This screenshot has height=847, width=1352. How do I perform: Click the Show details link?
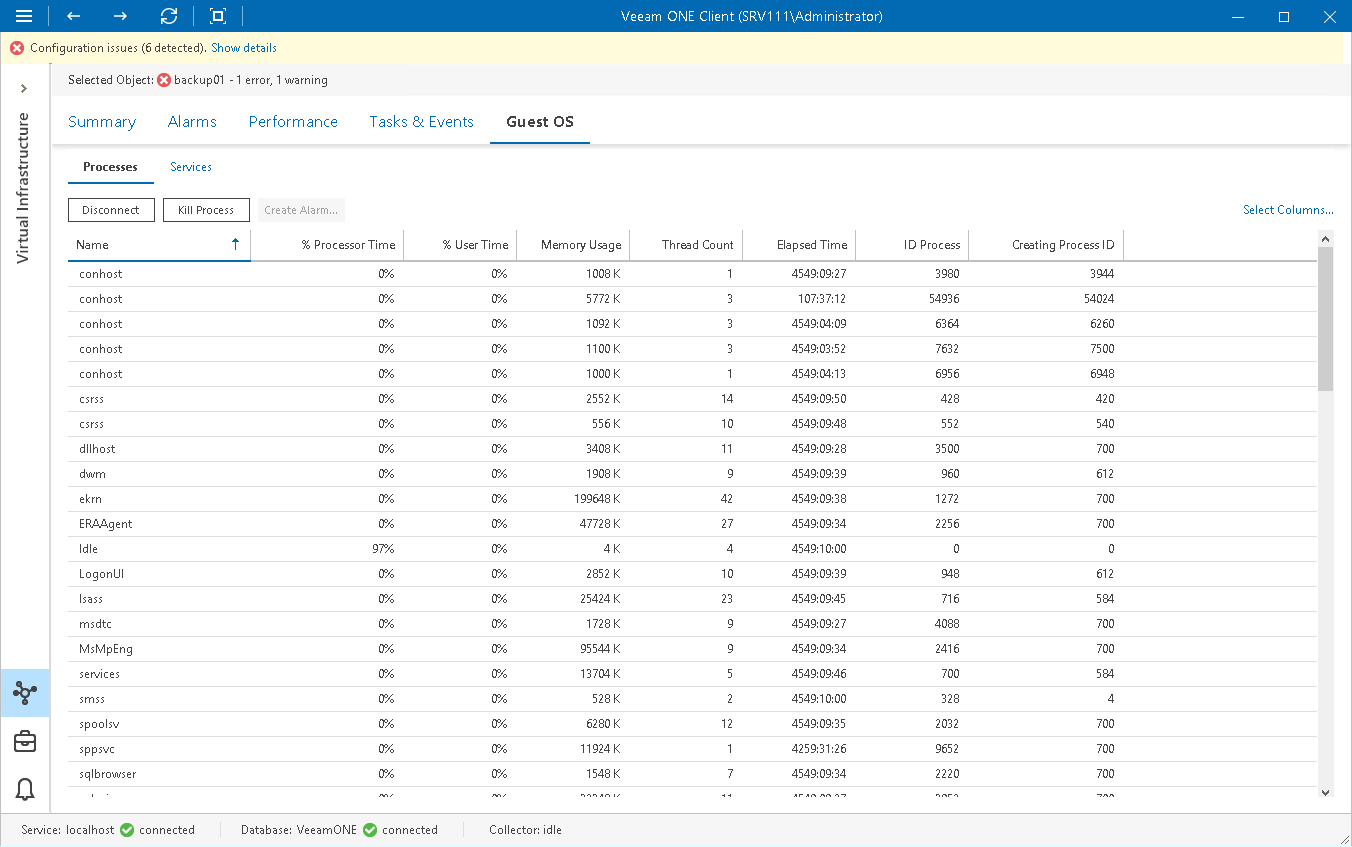243,47
